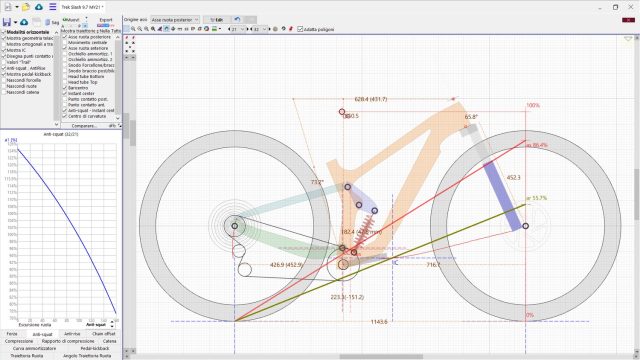This screenshot has width=640, height=360.
Task: Switch to the Pedal-kickback tab
Action: [x=95, y=349]
